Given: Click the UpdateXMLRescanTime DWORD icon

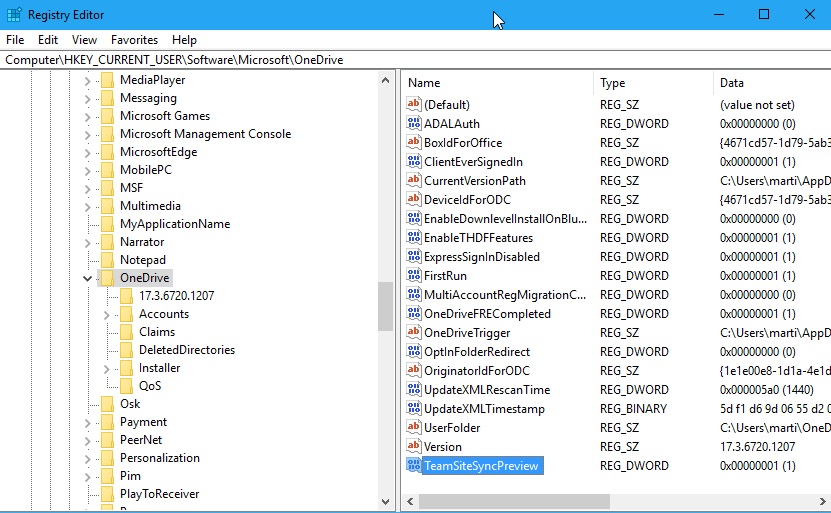Looking at the screenshot, I should pos(413,390).
